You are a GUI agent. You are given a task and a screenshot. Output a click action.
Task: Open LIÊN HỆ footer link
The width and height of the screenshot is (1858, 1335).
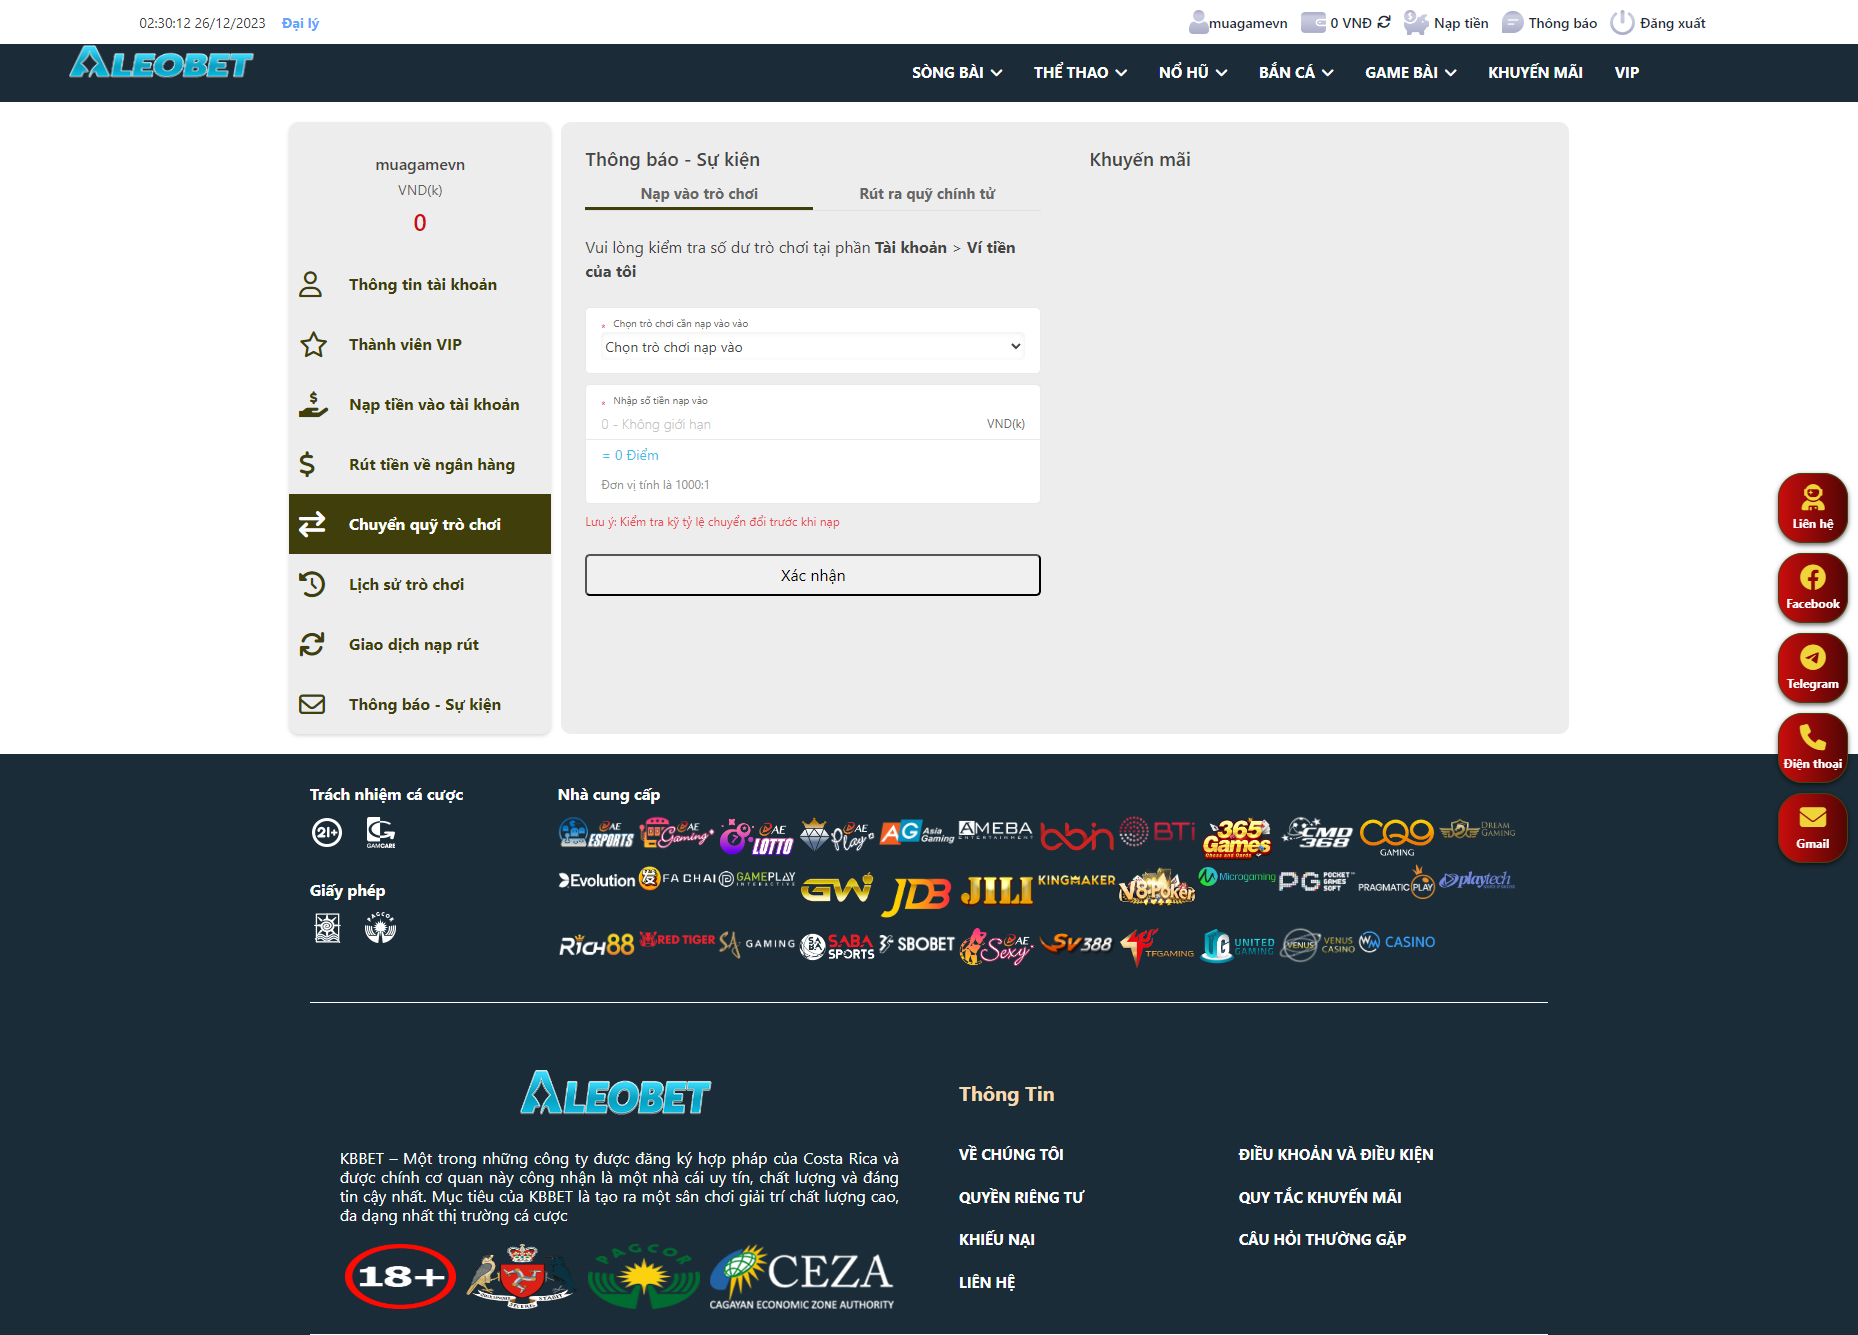[987, 1282]
